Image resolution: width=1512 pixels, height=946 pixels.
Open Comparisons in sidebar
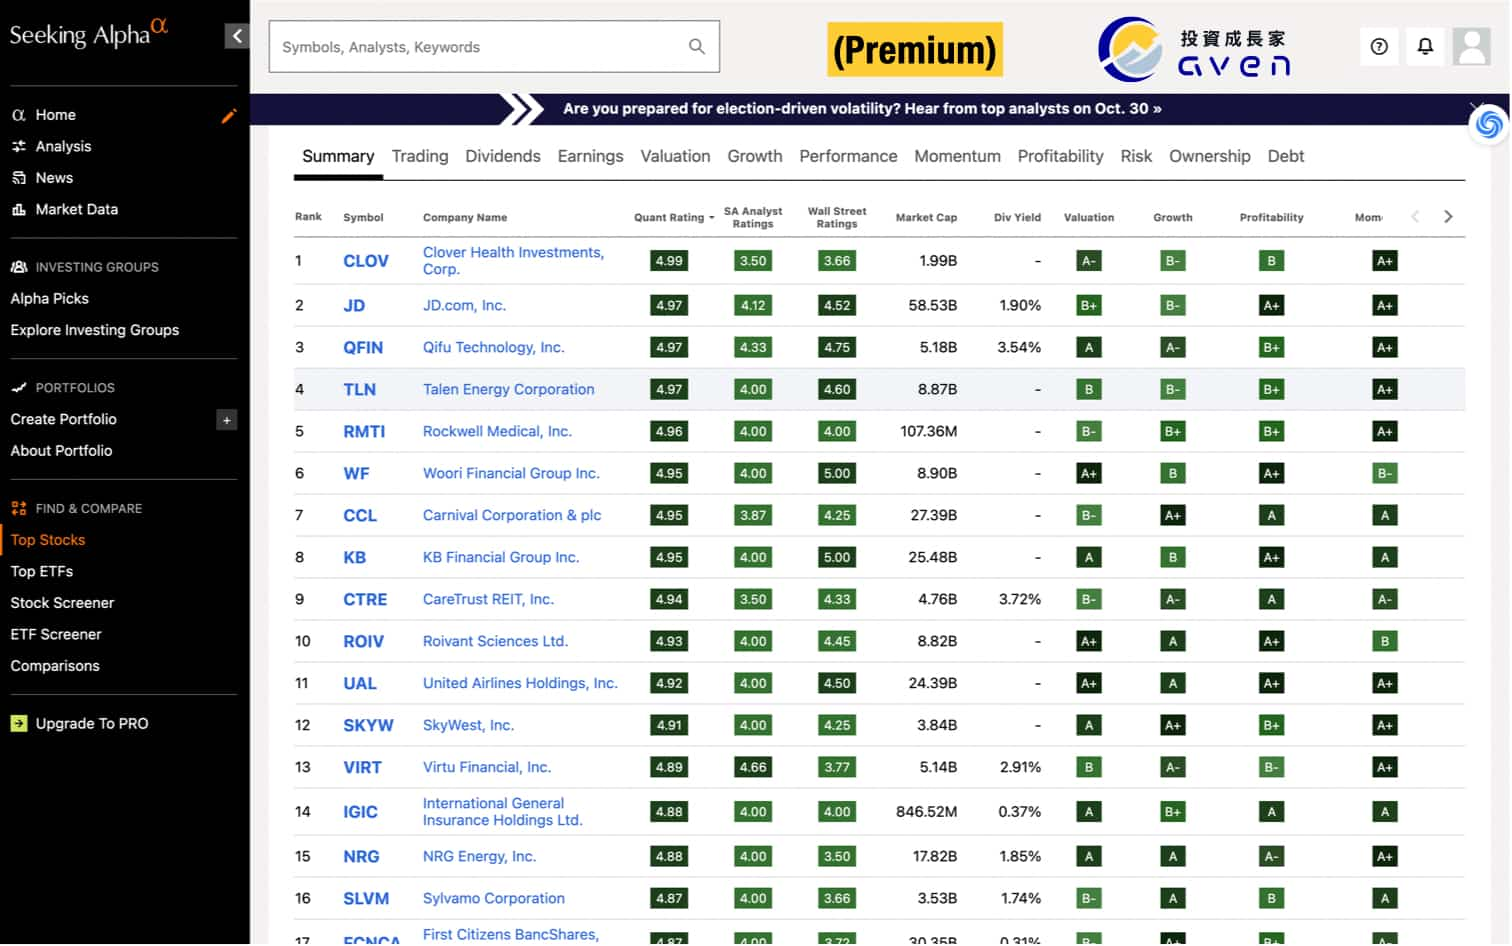[x=55, y=666]
